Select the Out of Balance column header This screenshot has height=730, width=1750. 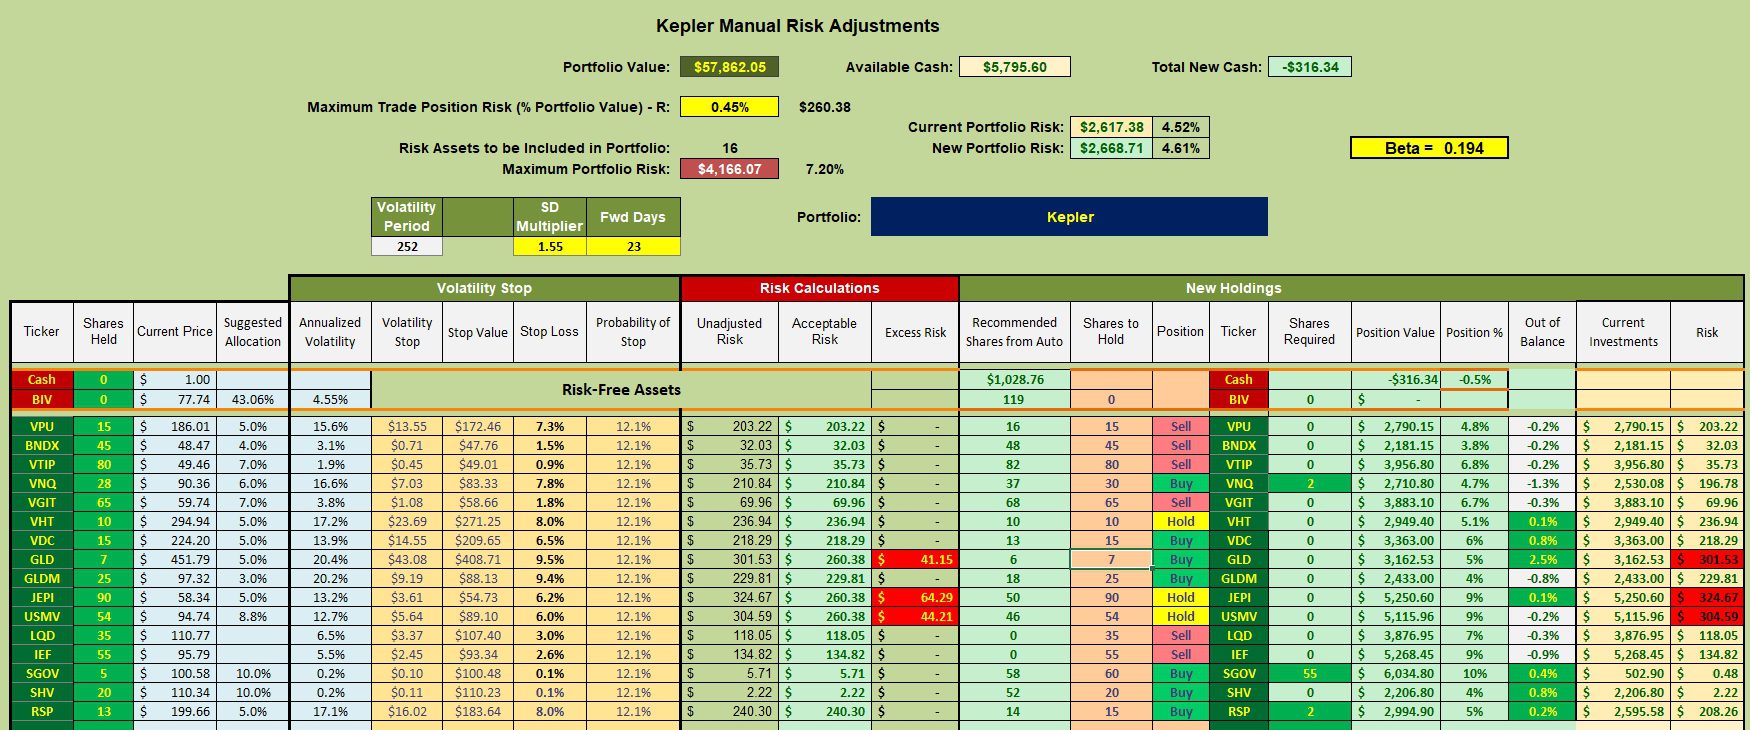click(x=1542, y=331)
